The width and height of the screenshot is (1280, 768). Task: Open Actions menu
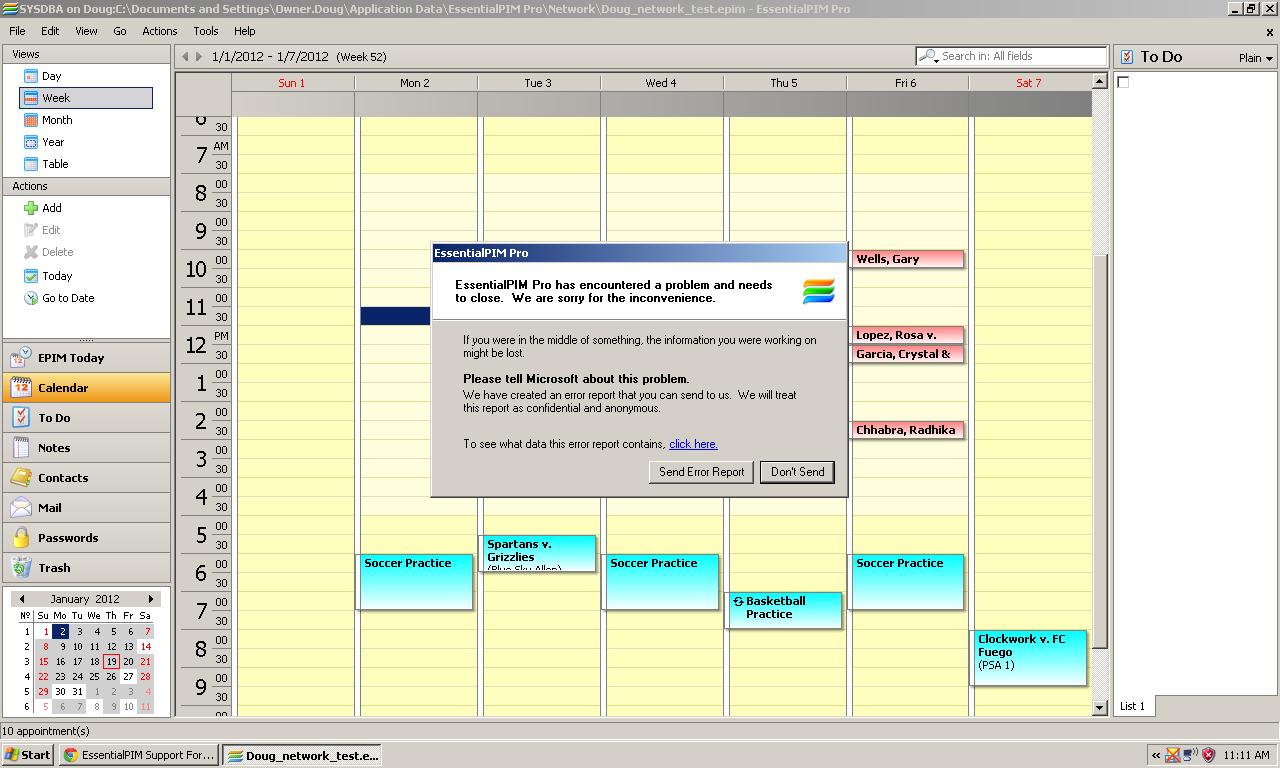(160, 31)
